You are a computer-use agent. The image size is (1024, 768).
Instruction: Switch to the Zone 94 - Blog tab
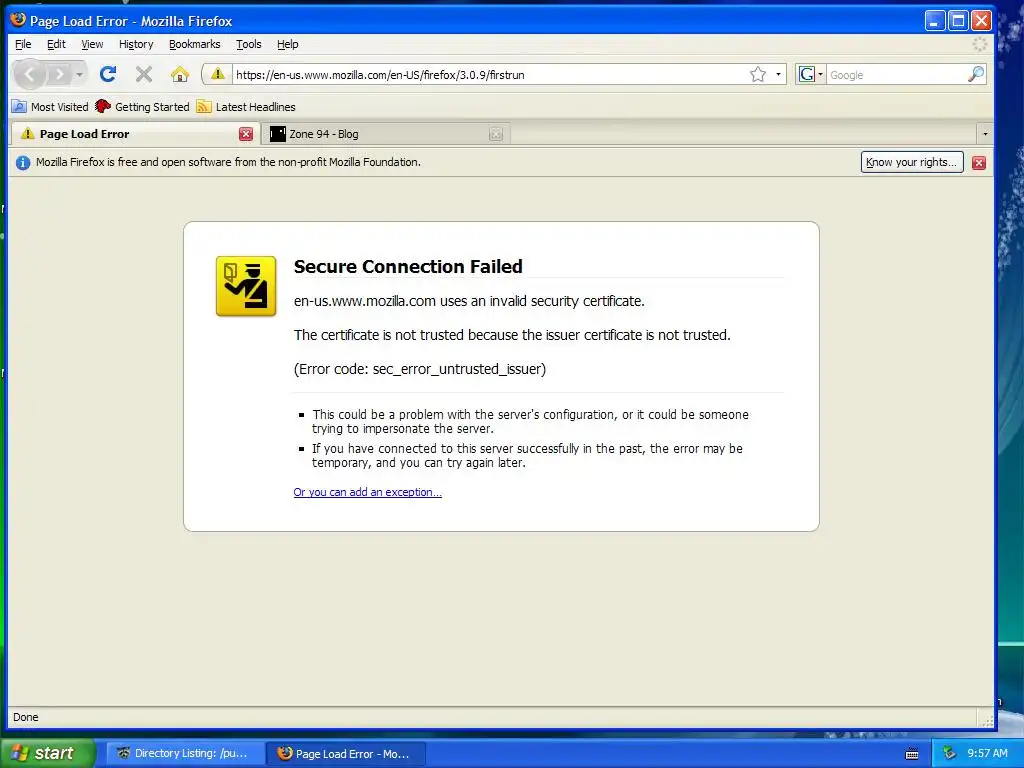[385, 134]
